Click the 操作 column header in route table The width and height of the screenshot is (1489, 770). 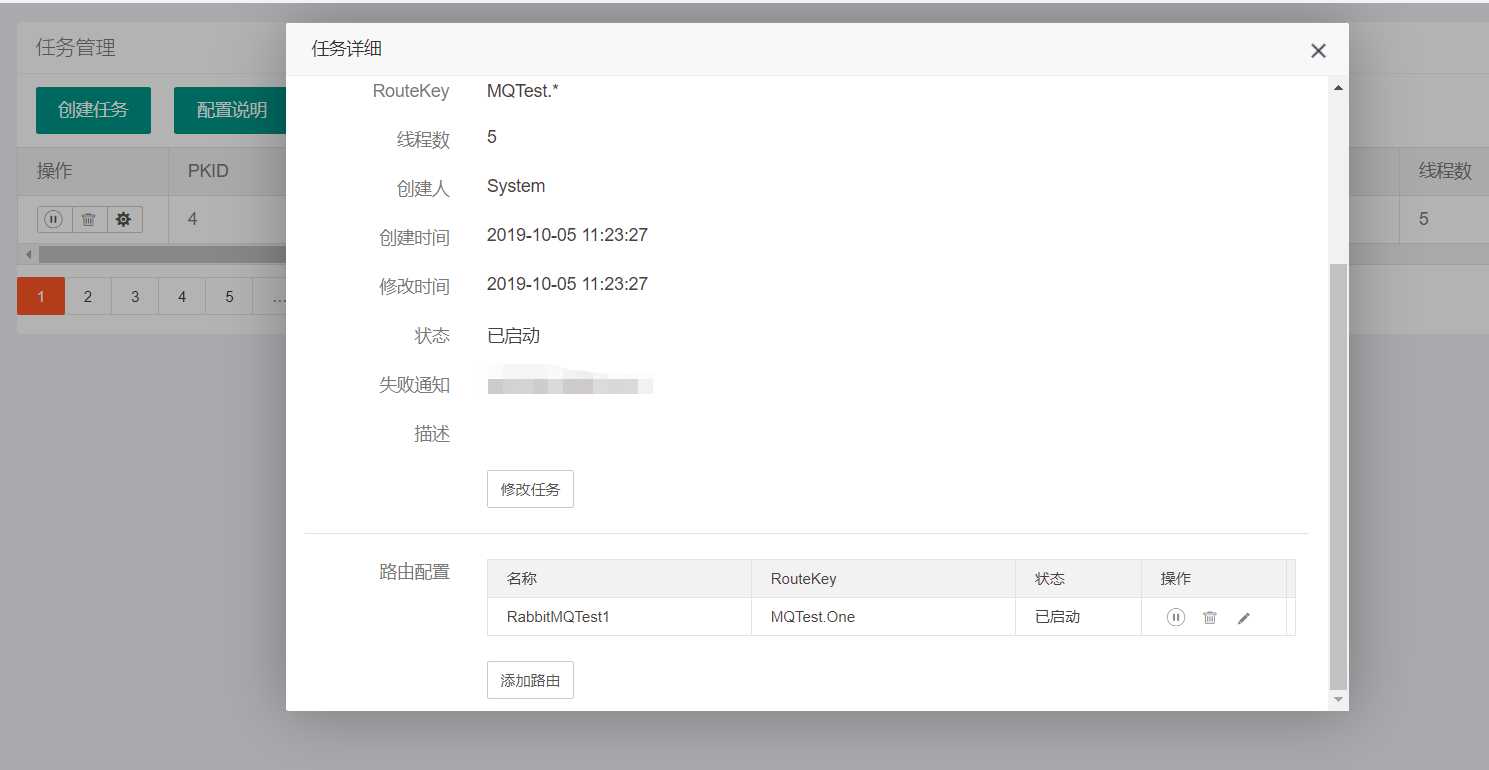click(x=1214, y=579)
